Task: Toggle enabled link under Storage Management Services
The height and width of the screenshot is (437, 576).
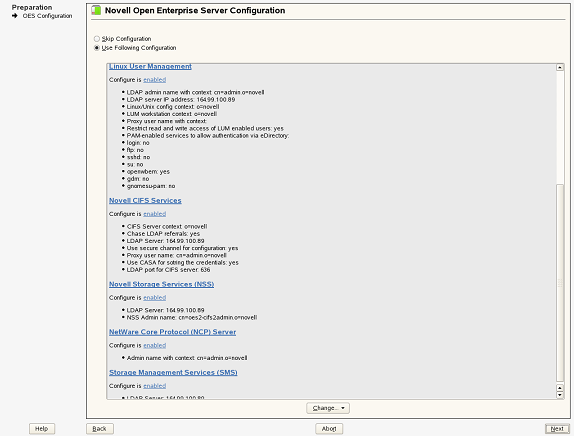Action: (155, 386)
